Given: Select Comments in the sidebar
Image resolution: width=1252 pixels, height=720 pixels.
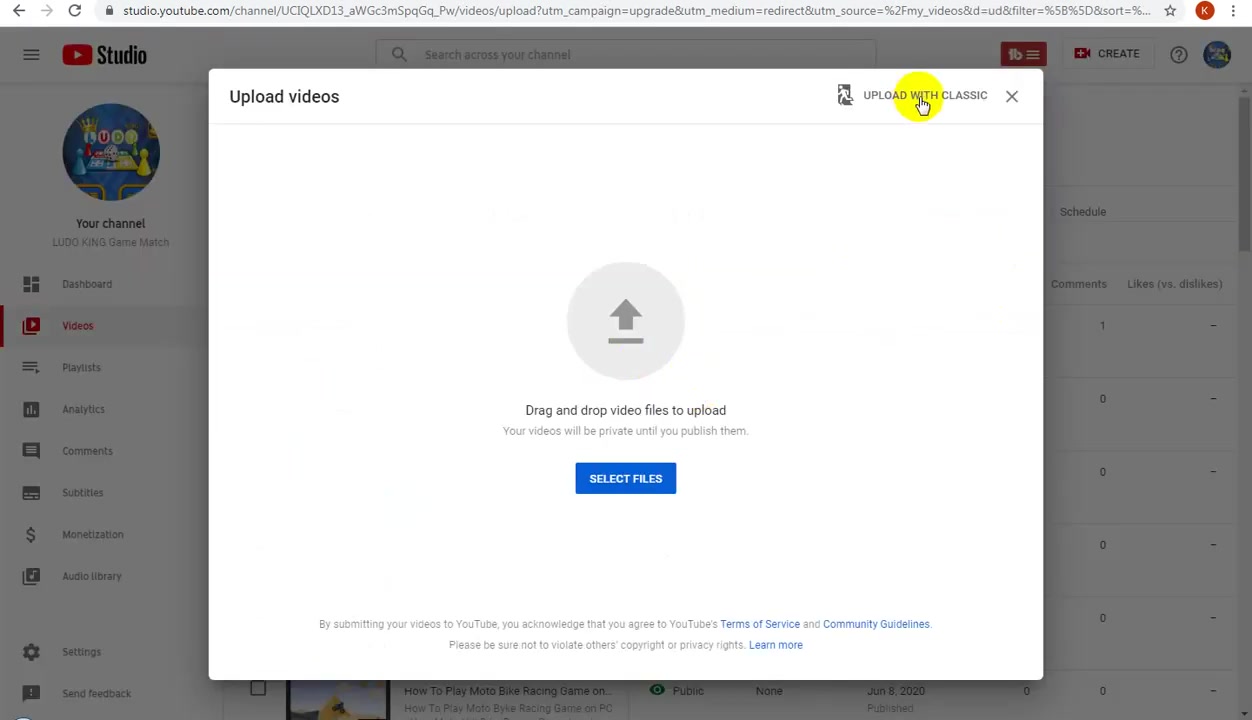Looking at the screenshot, I should (x=87, y=451).
